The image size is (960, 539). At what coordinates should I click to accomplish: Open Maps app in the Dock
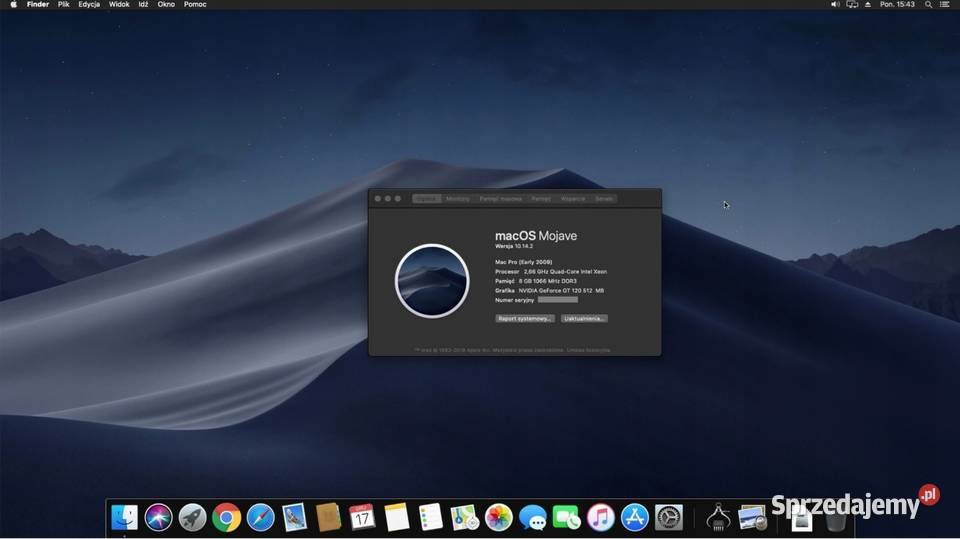tap(465, 518)
